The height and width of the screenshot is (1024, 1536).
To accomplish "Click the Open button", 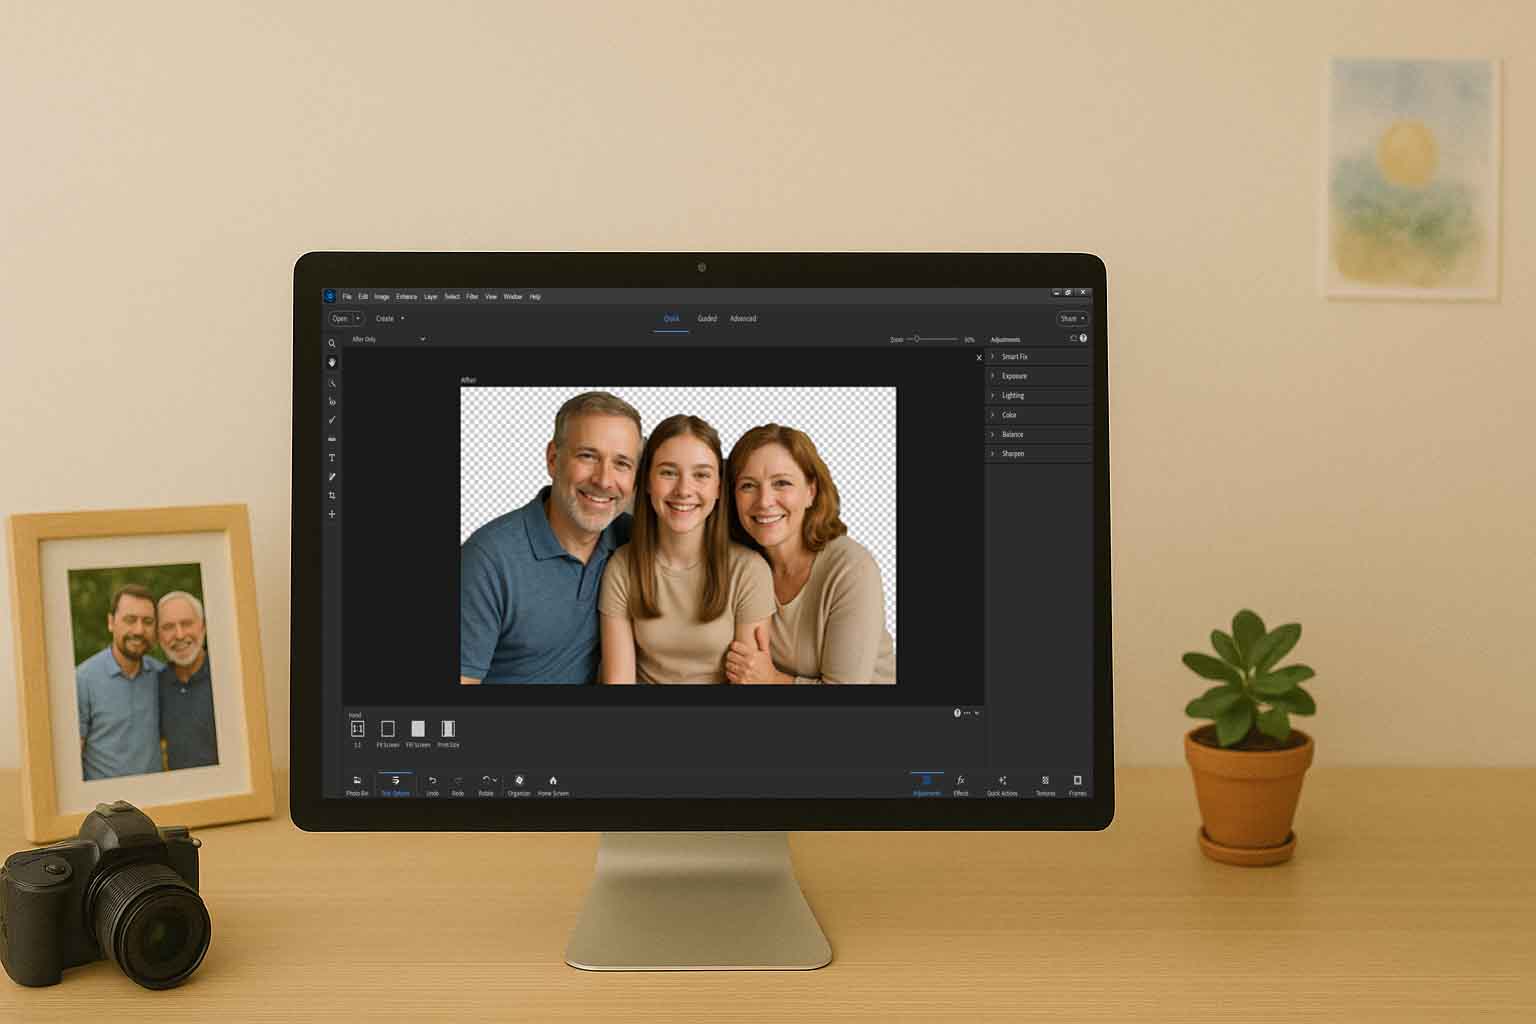I will coord(340,318).
